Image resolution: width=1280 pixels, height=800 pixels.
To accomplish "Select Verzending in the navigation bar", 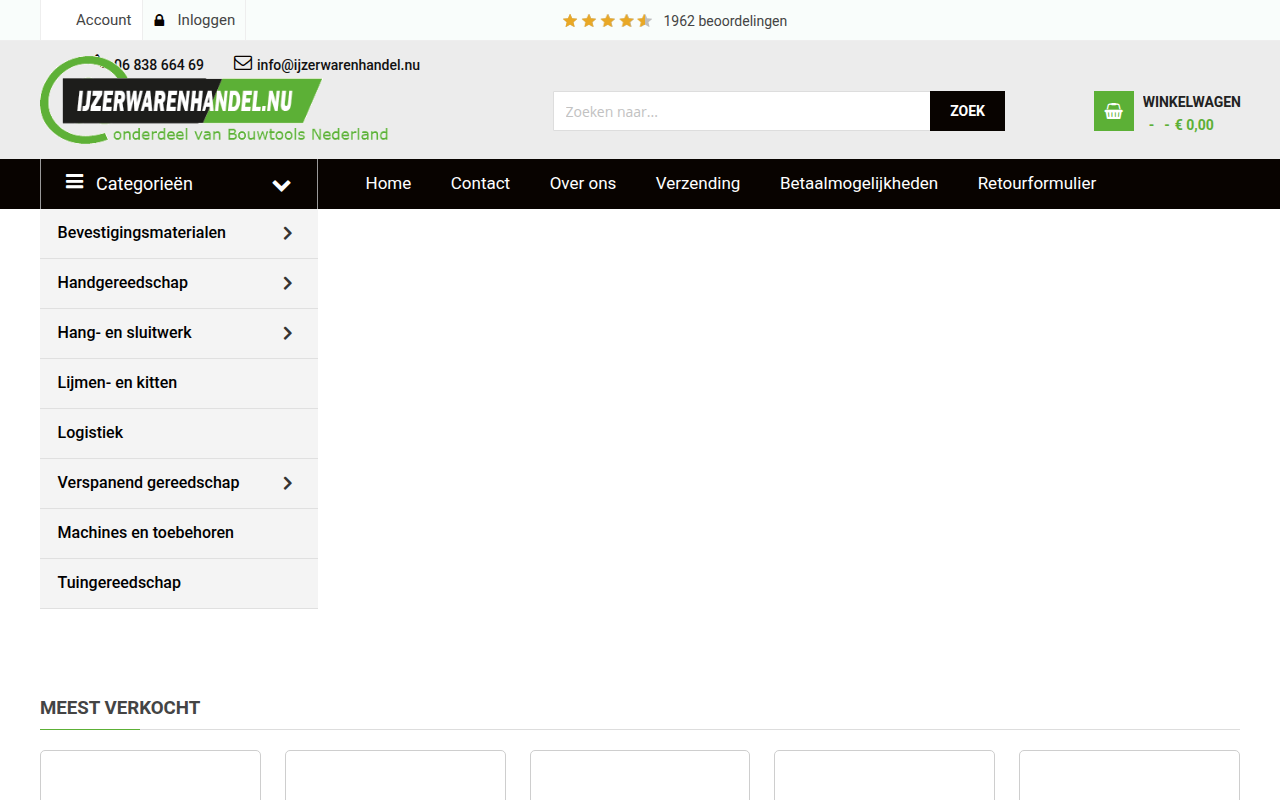I will coord(698,184).
